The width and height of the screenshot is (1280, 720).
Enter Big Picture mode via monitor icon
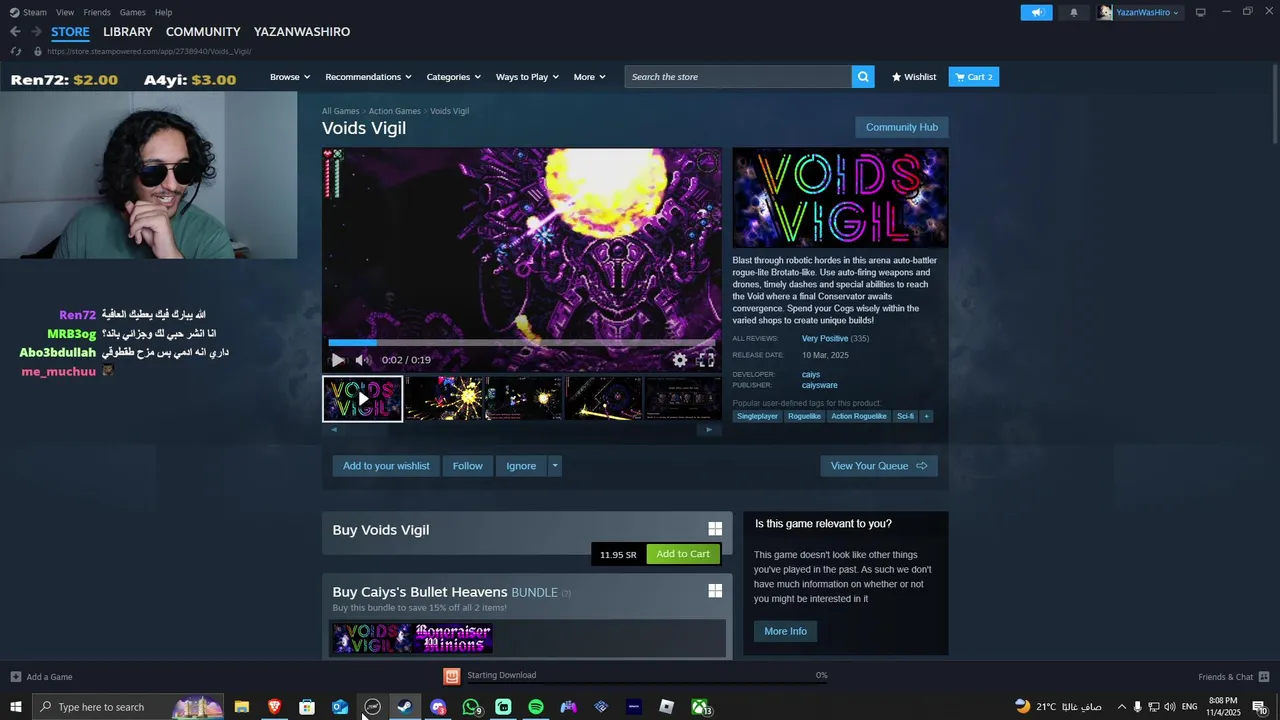coord(1200,12)
